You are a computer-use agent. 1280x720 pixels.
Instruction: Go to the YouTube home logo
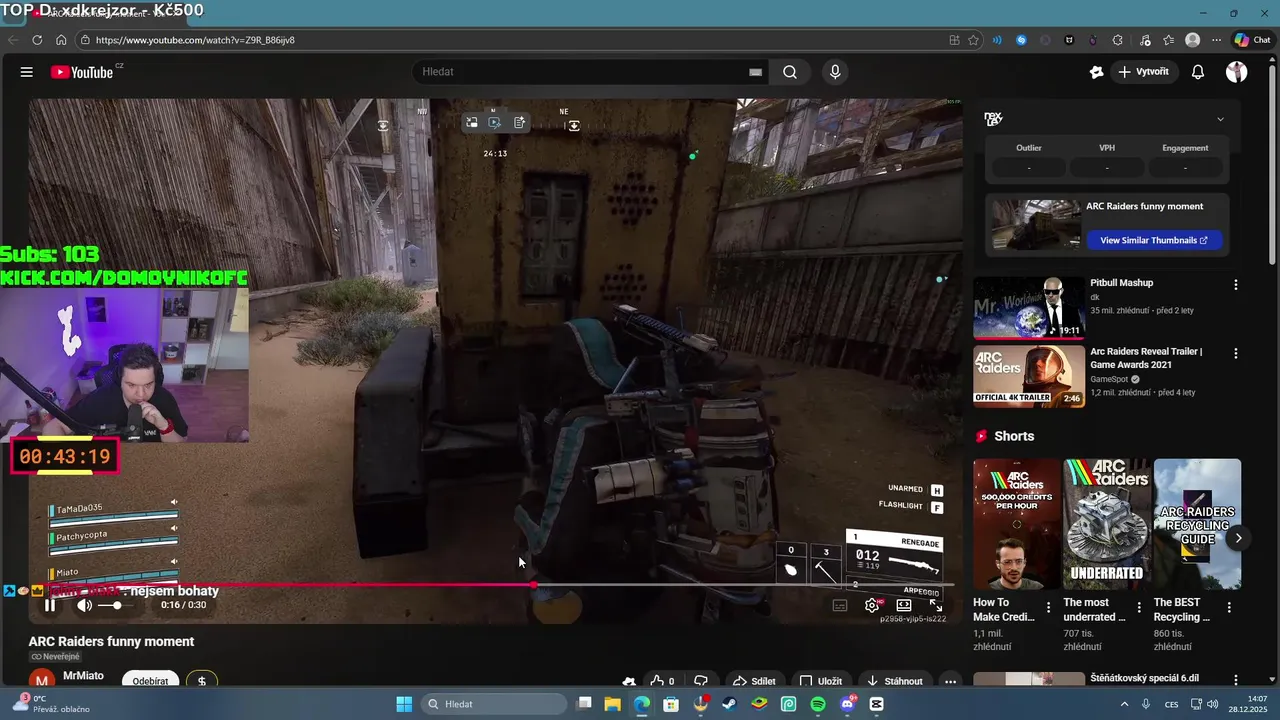tap(82, 72)
